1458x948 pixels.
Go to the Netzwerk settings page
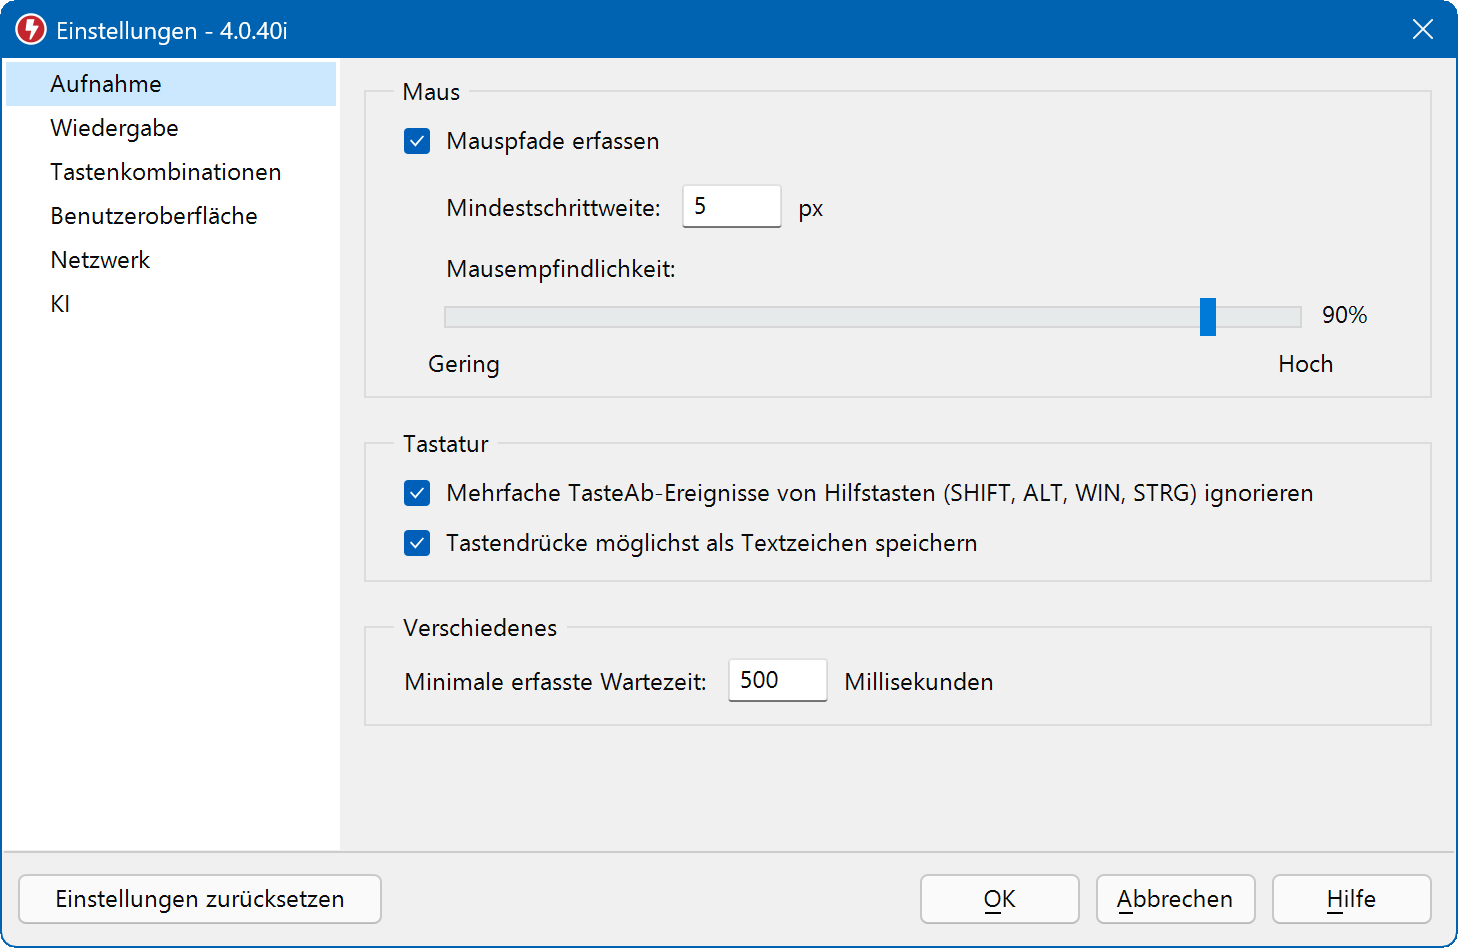[100, 260]
